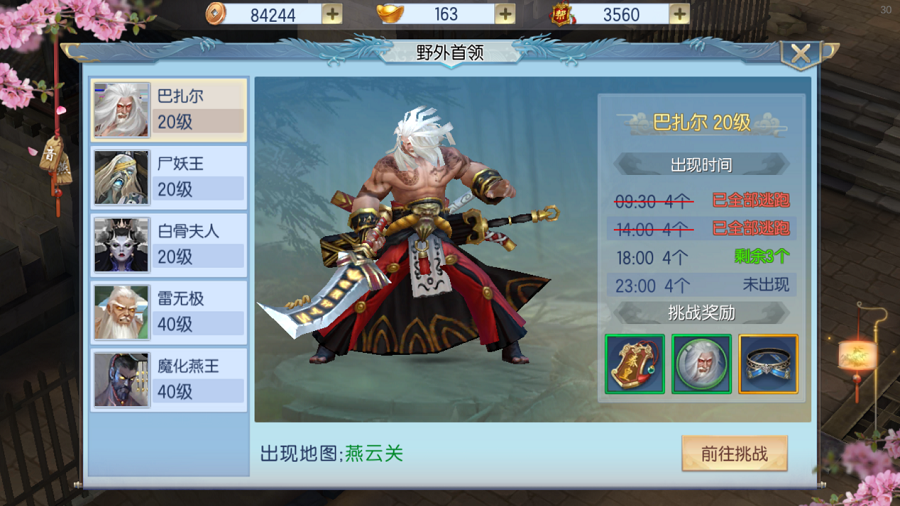Viewport: 900px width, 506px height.
Task: Select 尸妖王 20级 in boss list
Action: 169,177
